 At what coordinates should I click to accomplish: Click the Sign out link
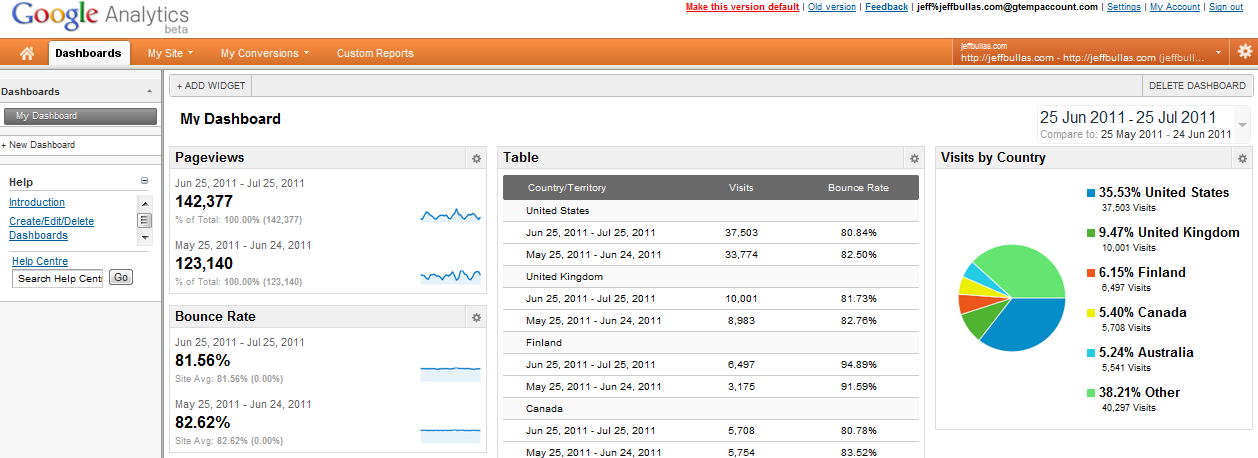pos(1226,7)
